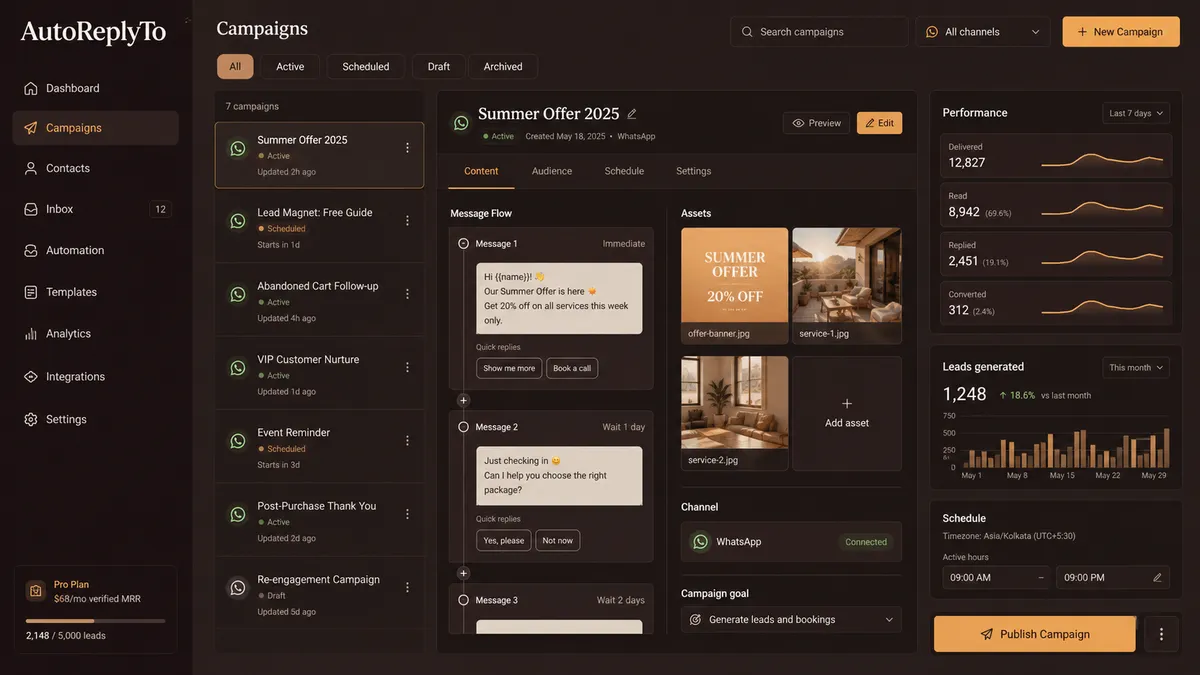Switch to the Content tab
Image resolution: width=1200 pixels, height=675 pixels.
click(481, 171)
